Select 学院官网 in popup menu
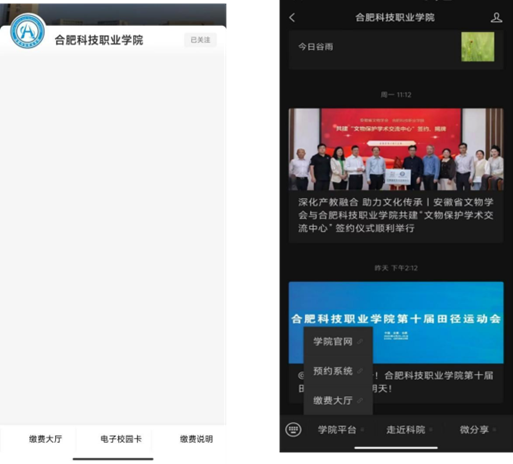Image resolution: width=513 pixels, height=464 pixels. pyautogui.click(x=338, y=342)
